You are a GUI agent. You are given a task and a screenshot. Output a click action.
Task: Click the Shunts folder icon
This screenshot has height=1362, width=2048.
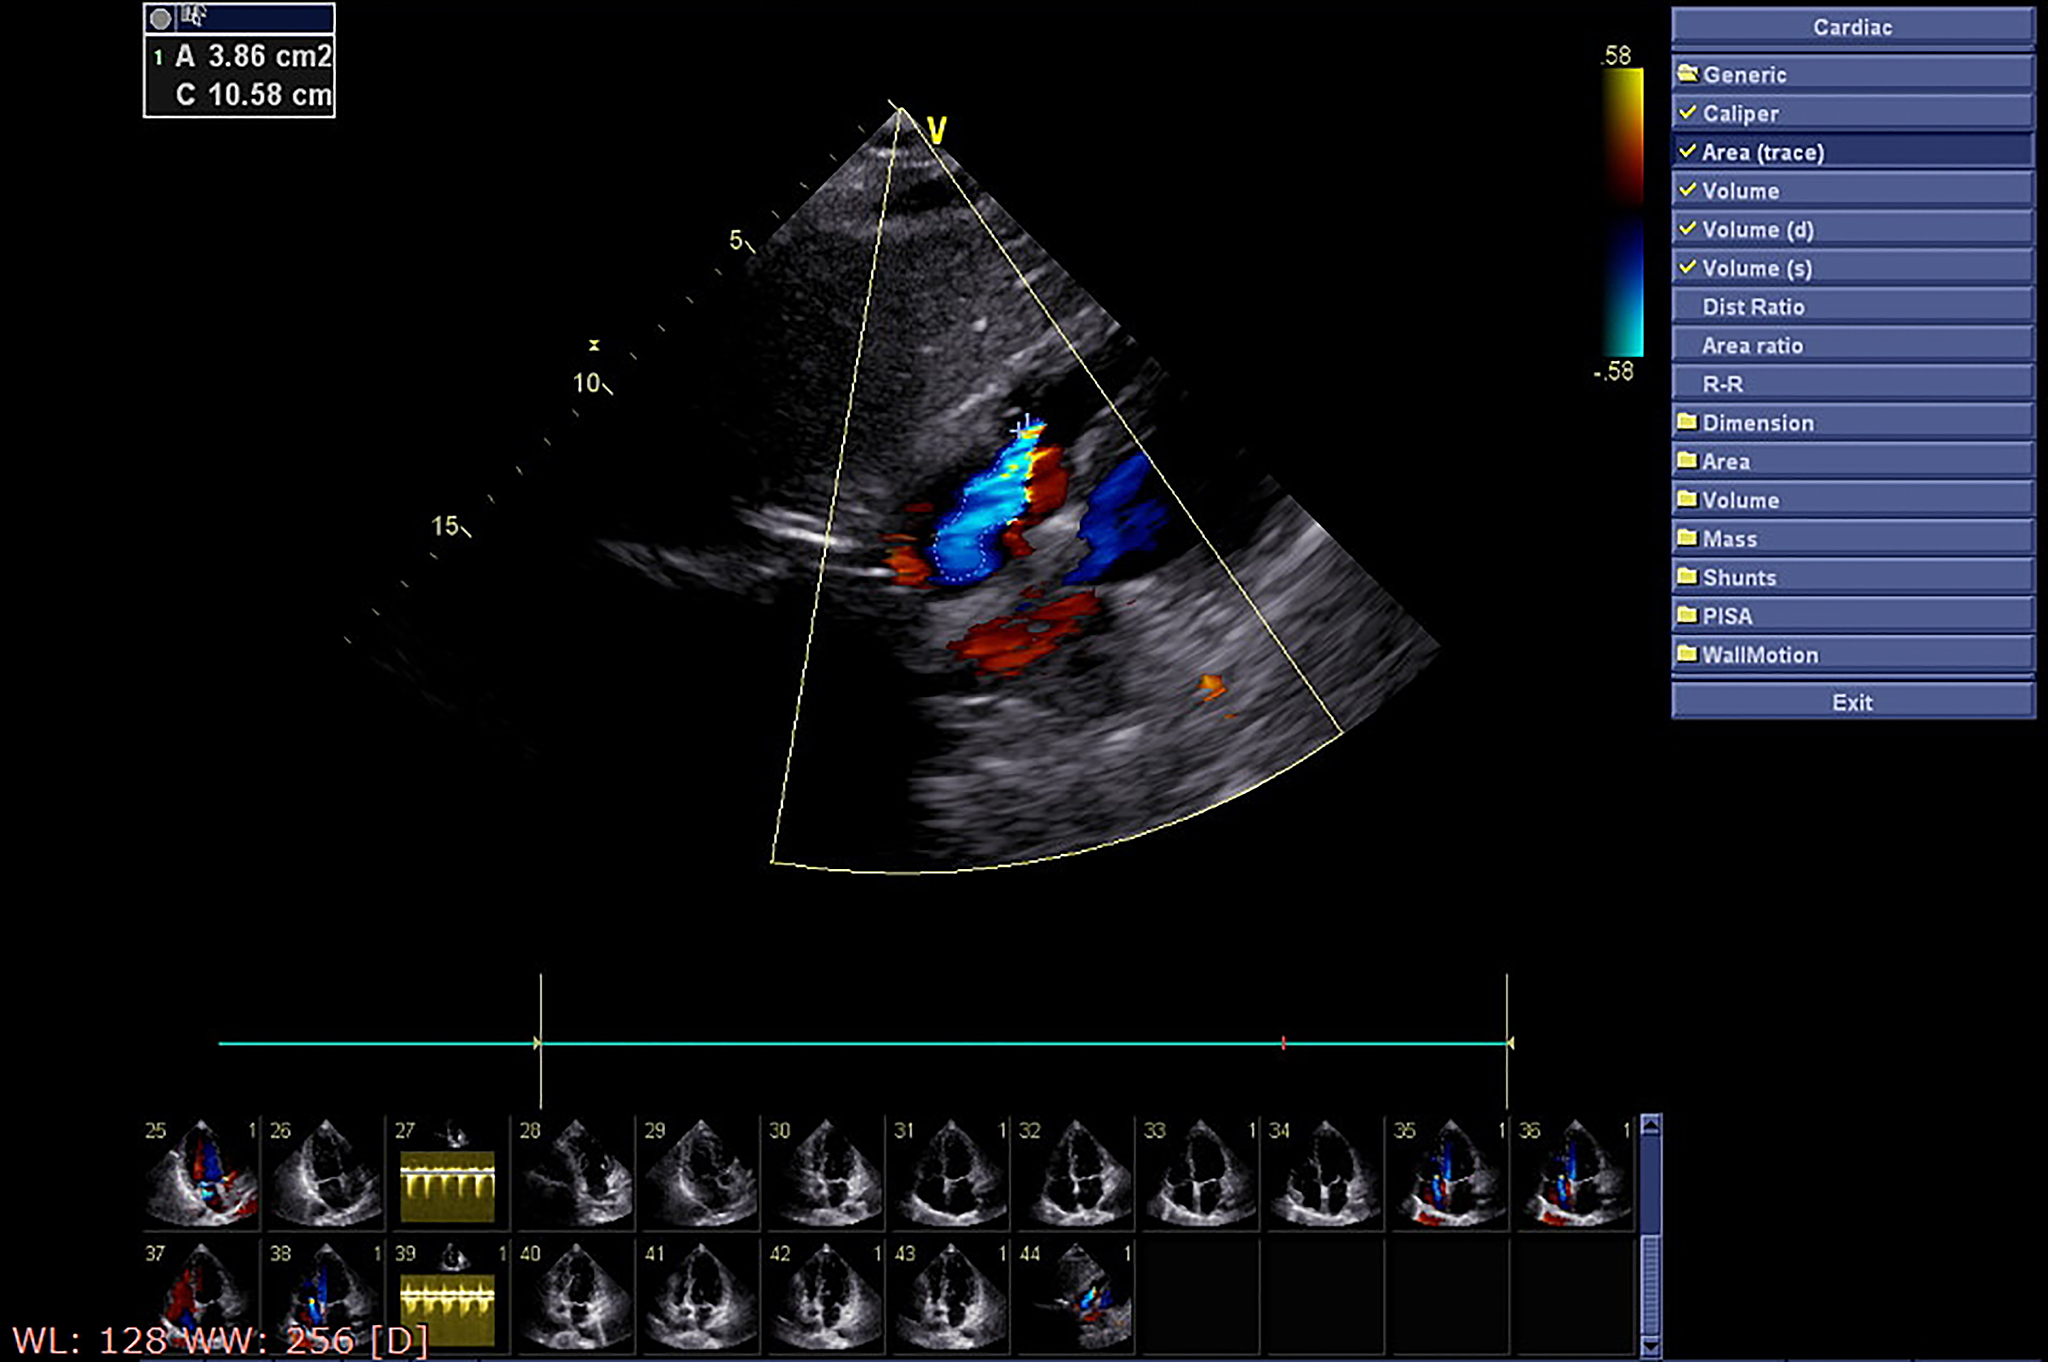(x=1688, y=576)
